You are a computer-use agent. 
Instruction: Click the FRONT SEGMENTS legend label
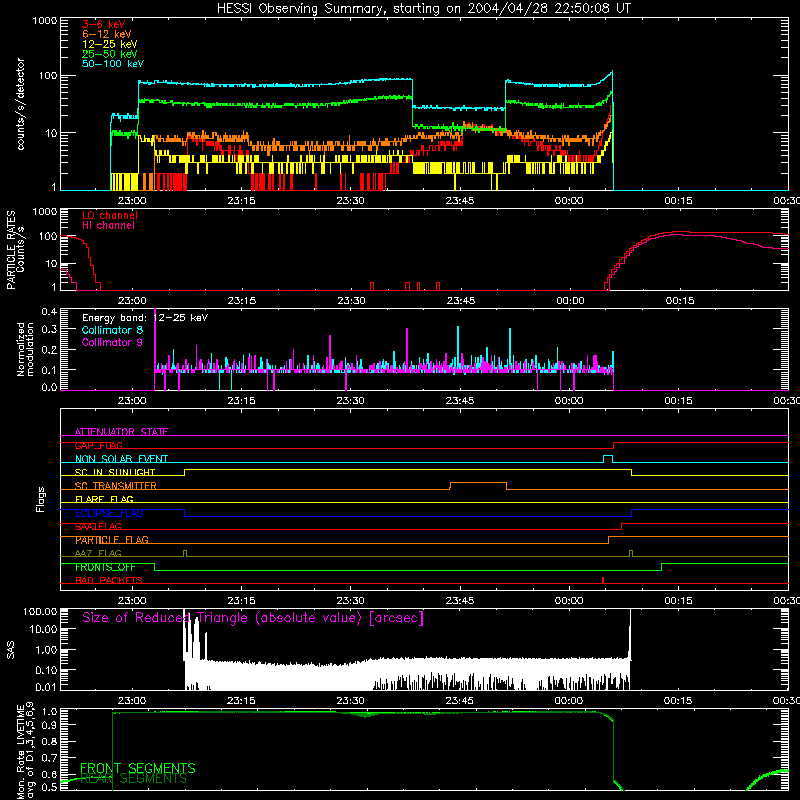[x=138, y=768]
